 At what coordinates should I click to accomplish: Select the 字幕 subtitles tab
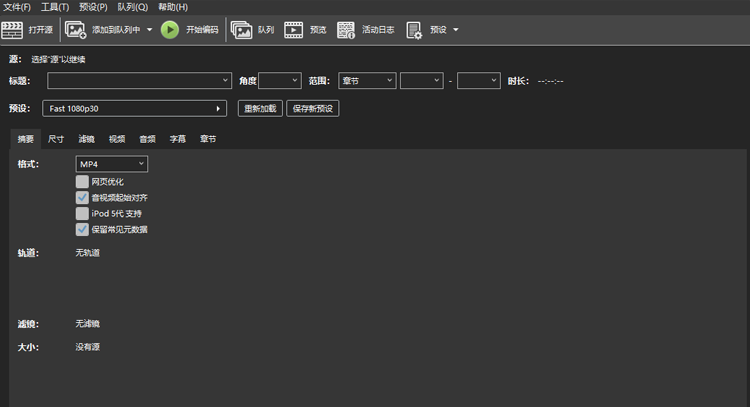177,139
